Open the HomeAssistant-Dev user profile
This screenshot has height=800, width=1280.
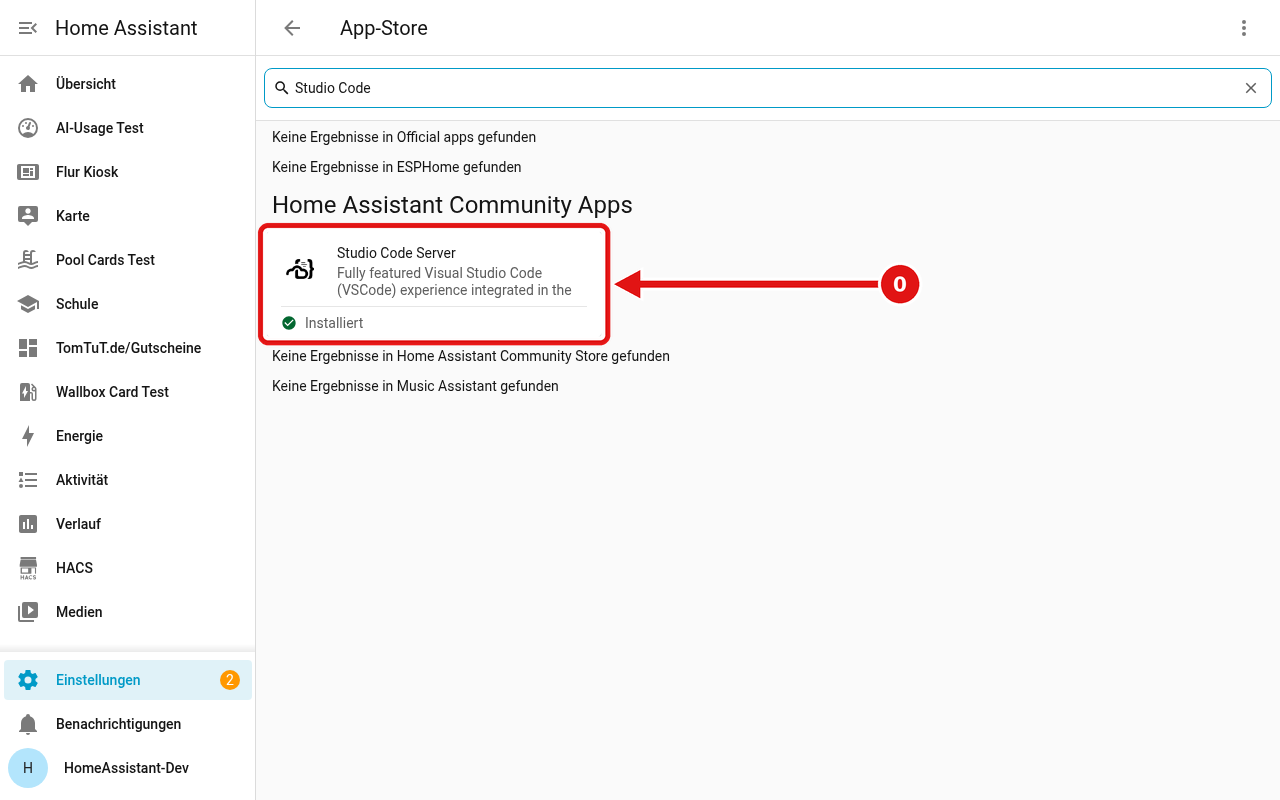(x=128, y=768)
